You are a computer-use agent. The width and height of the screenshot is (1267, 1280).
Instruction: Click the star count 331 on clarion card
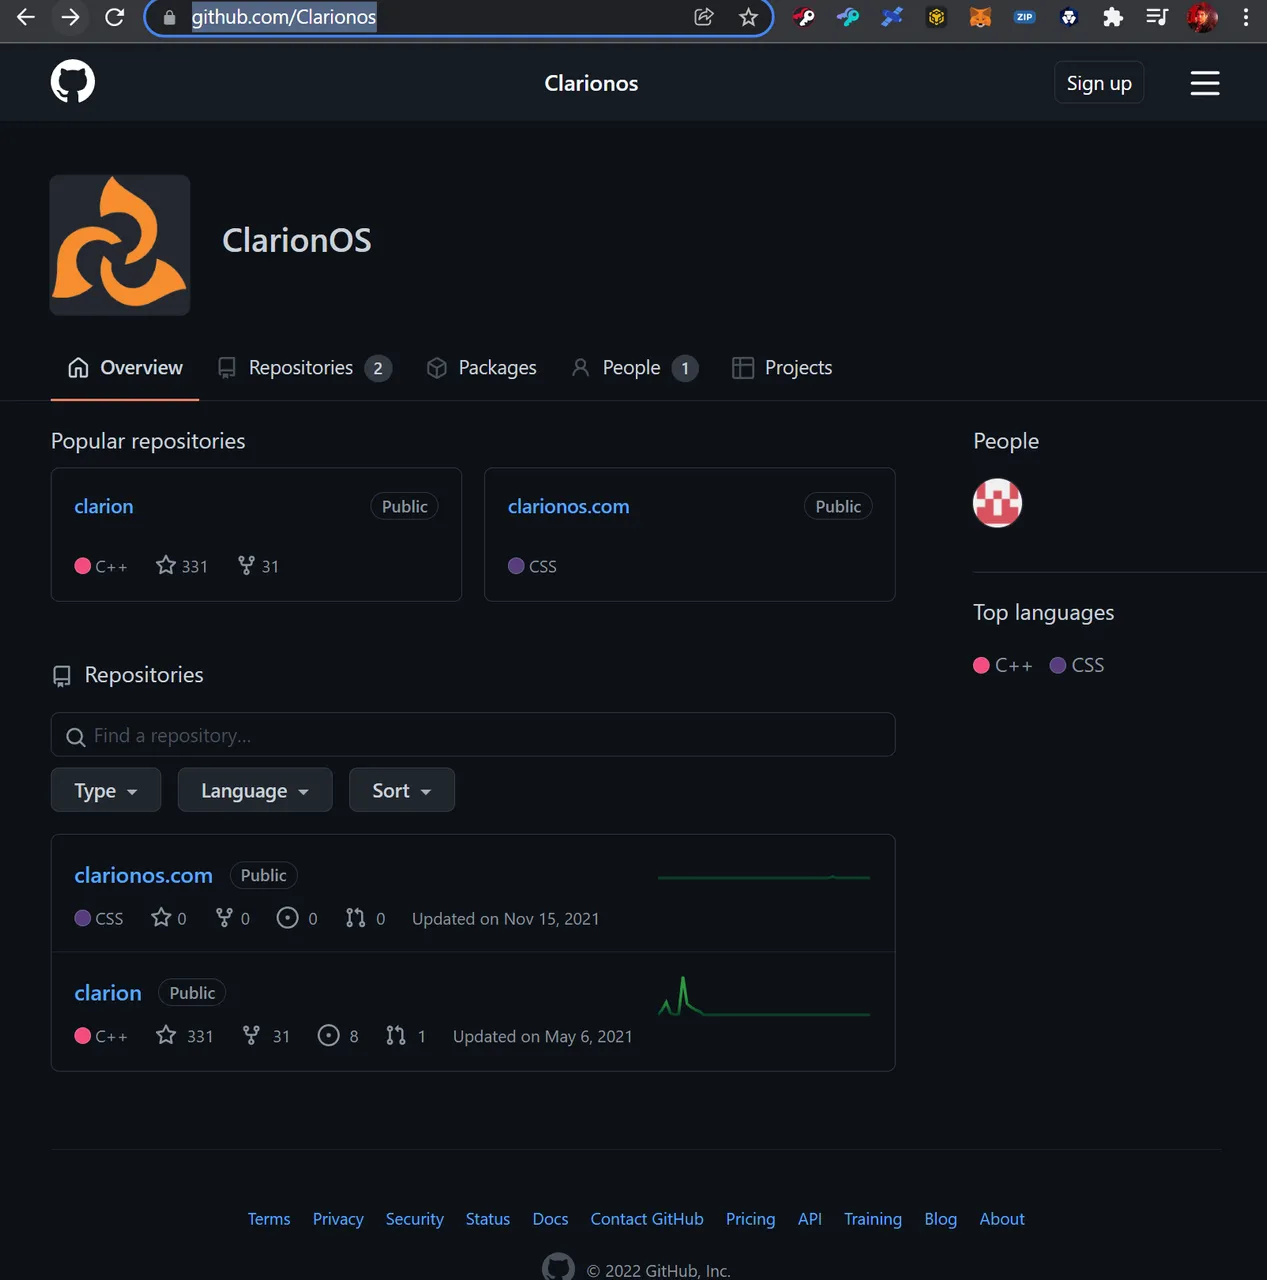coord(182,566)
